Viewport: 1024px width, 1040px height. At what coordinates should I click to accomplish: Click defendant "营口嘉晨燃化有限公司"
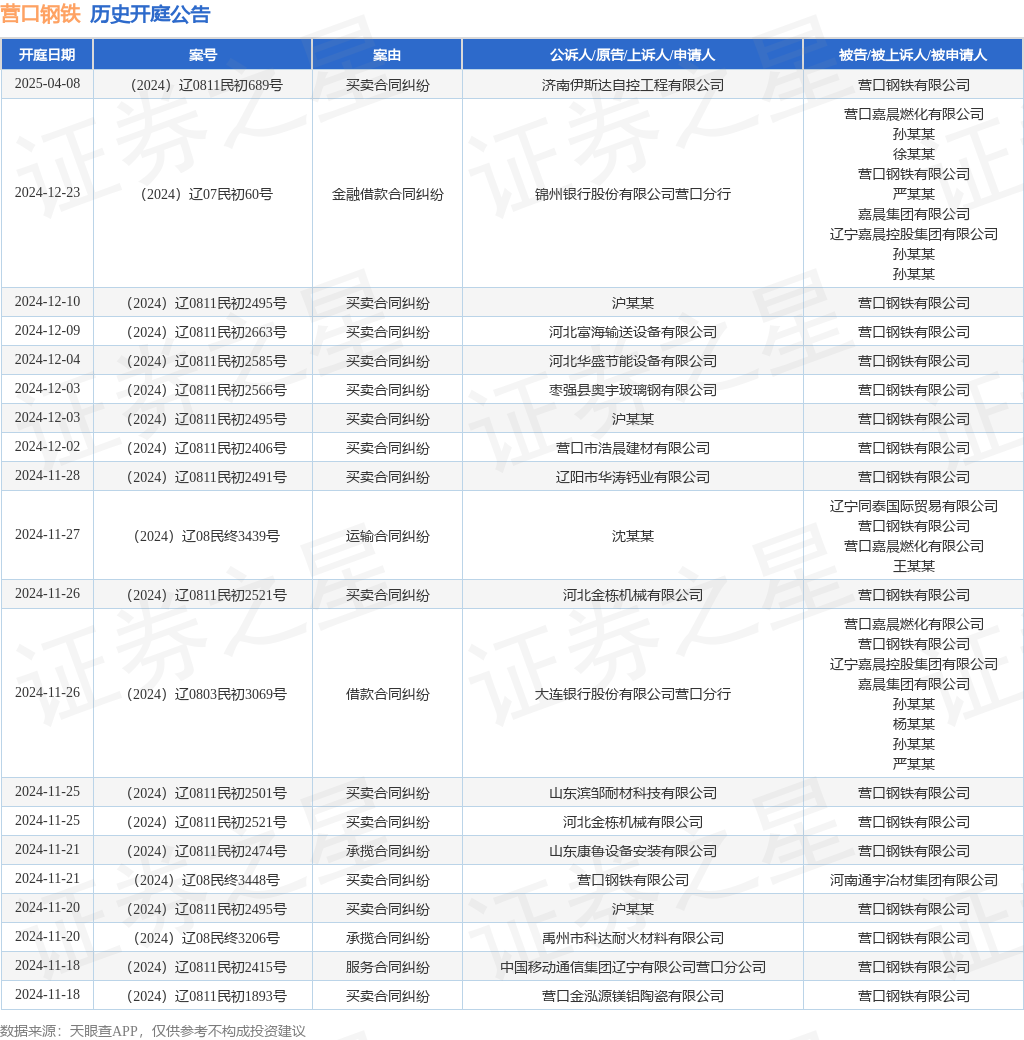click(x=913, y=113)
